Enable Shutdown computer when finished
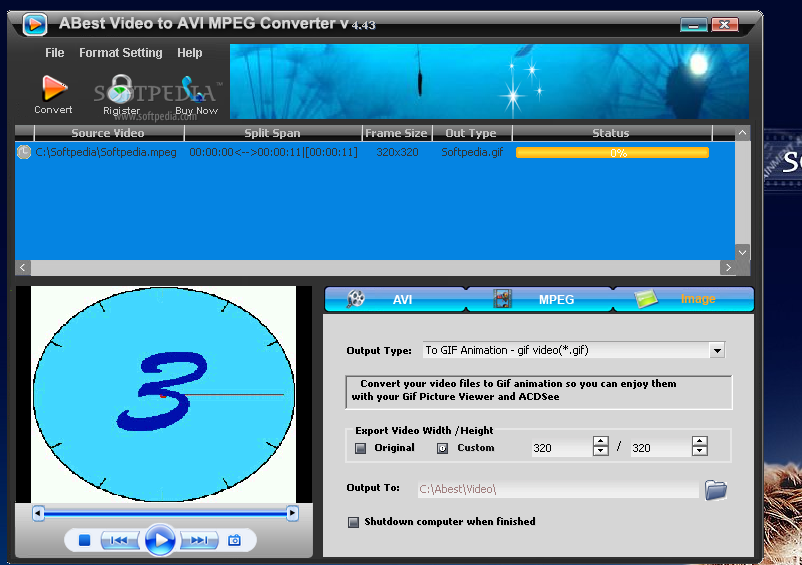Screen dimensions: 802x565 pos(353,522)
